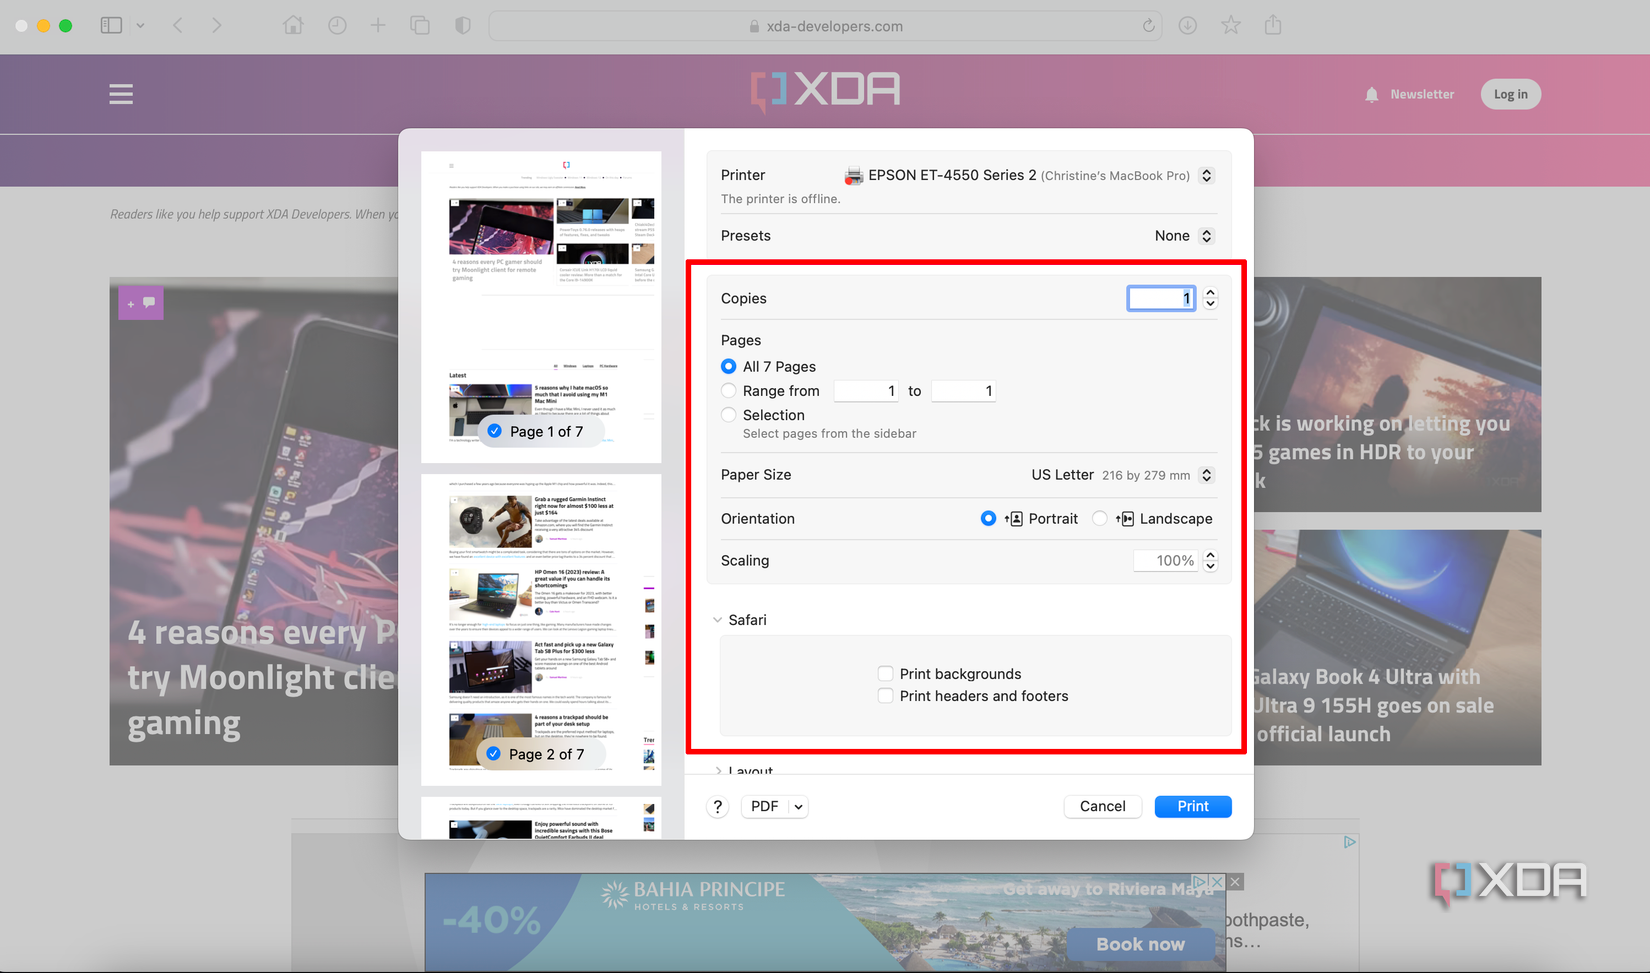
Task: Go back with the back arrow
Action: coord(178,26)
